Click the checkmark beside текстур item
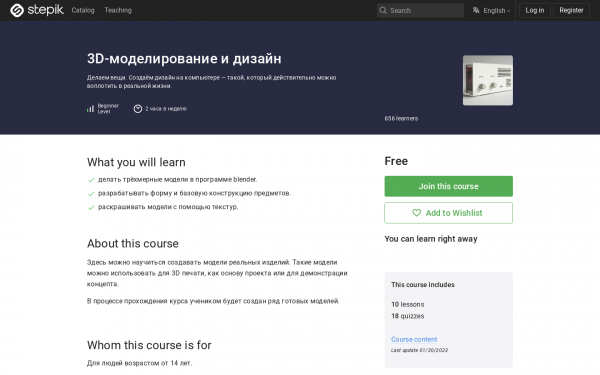The image size is (600, 375). coord(91,207)
